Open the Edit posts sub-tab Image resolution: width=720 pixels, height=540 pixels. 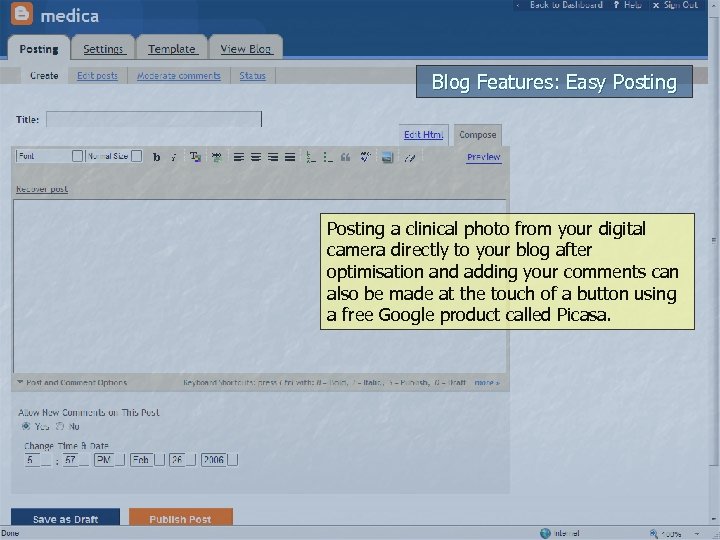(97, 76)
